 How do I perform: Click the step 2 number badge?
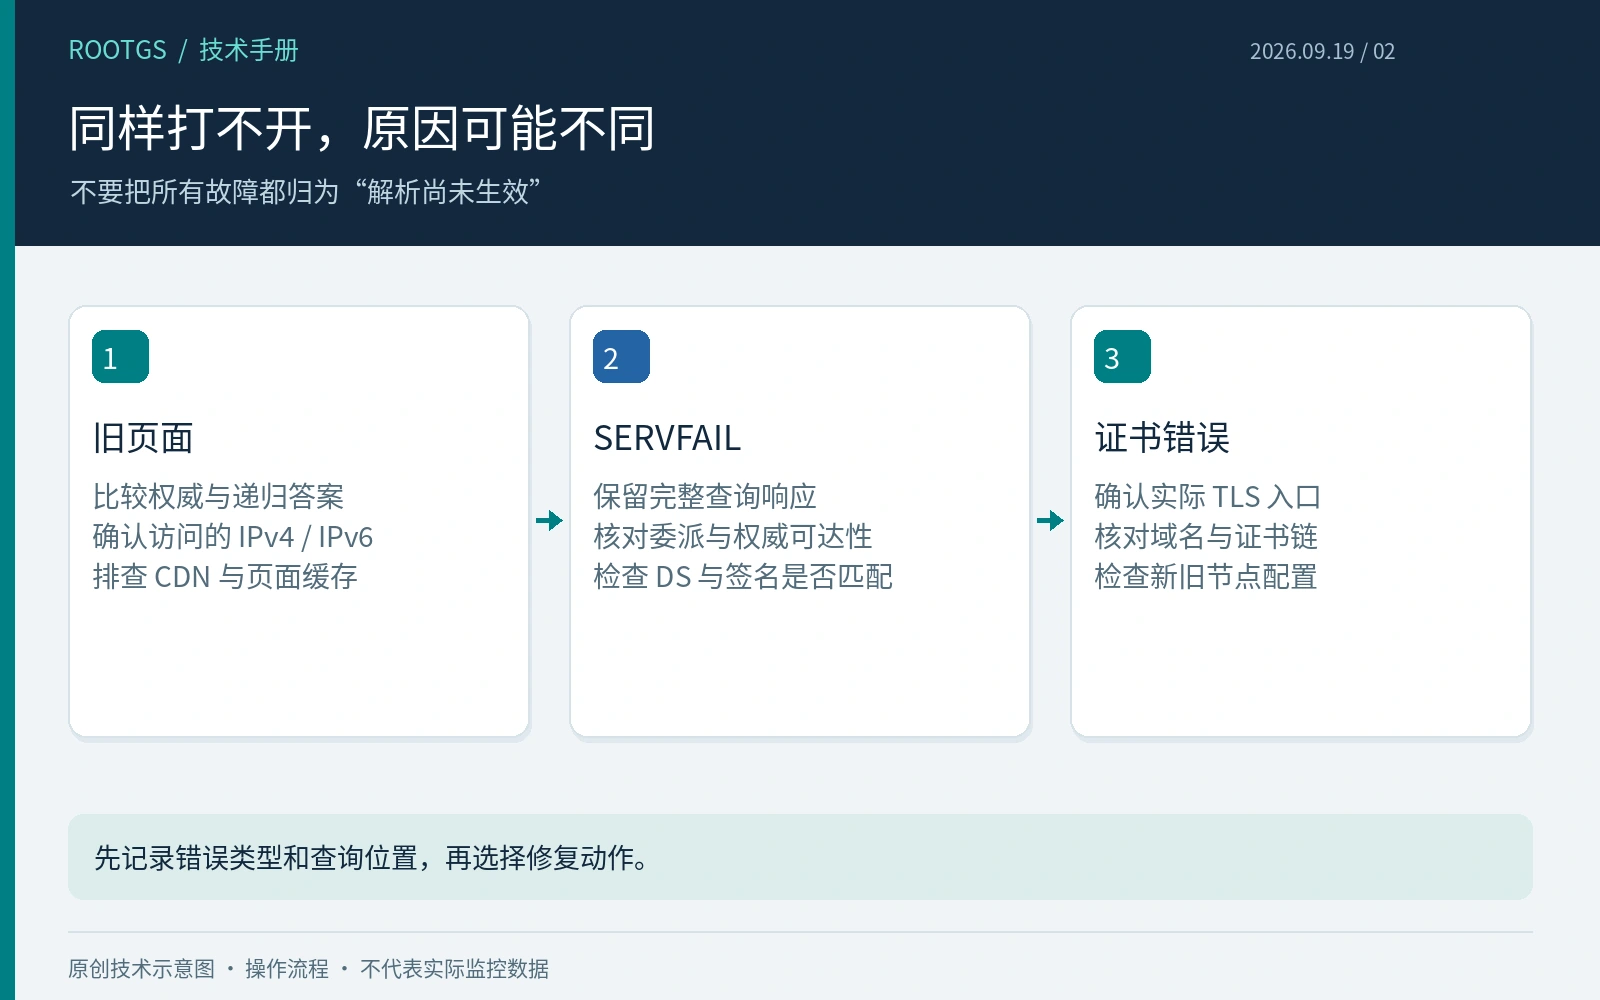(621, 357)
